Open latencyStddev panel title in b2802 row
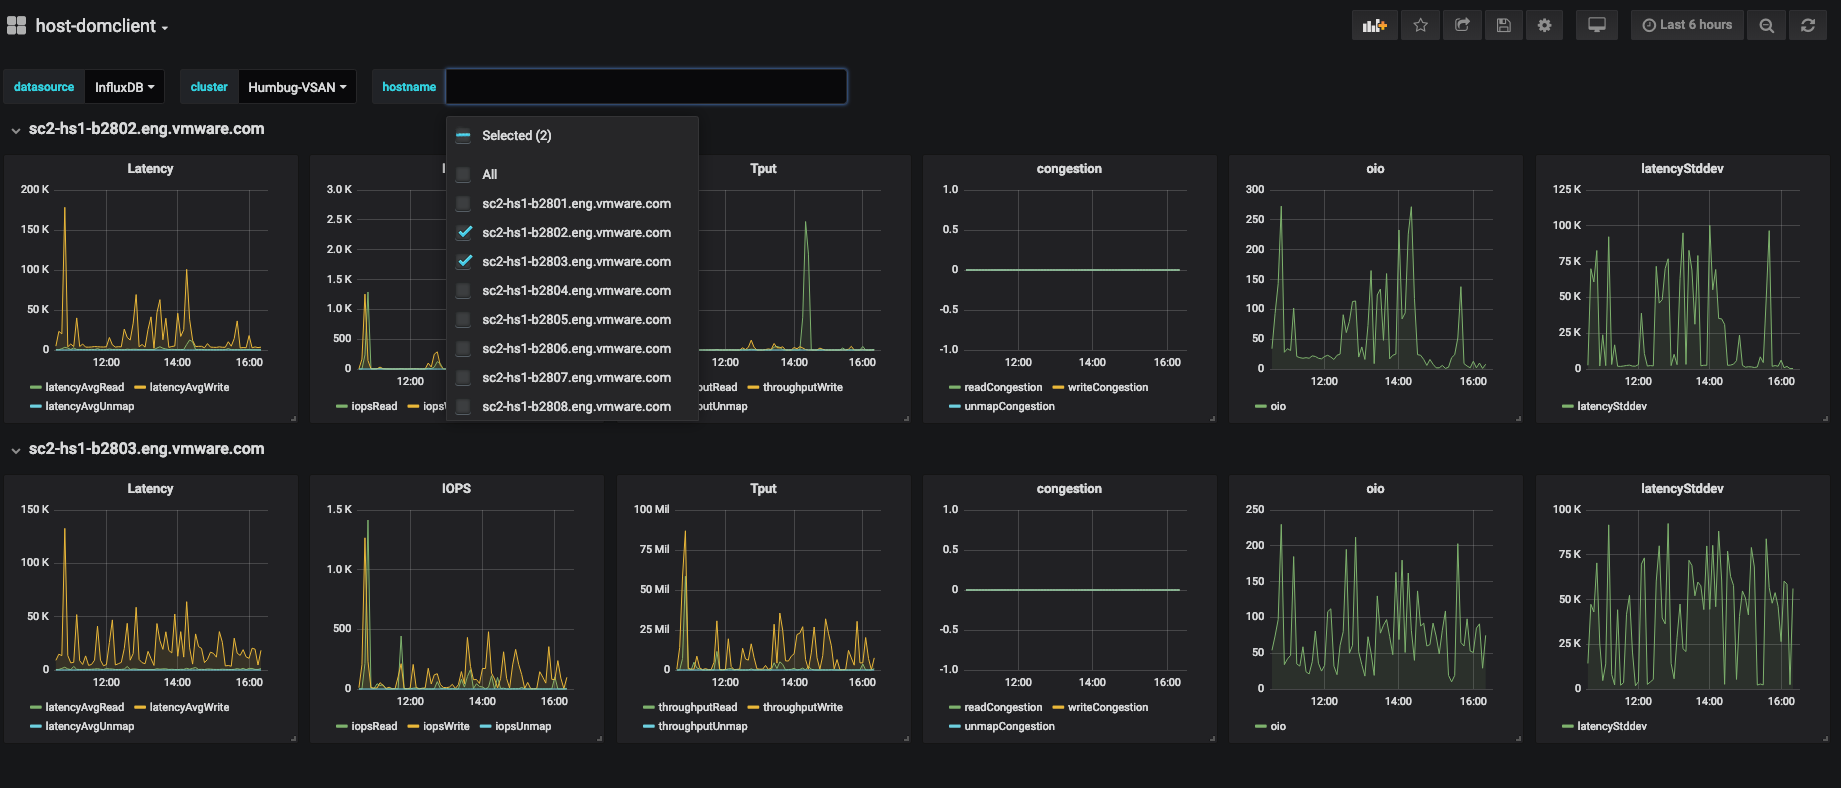Image resolution: width=1841 pixels, height=788 pixels. pos(1682,169)
